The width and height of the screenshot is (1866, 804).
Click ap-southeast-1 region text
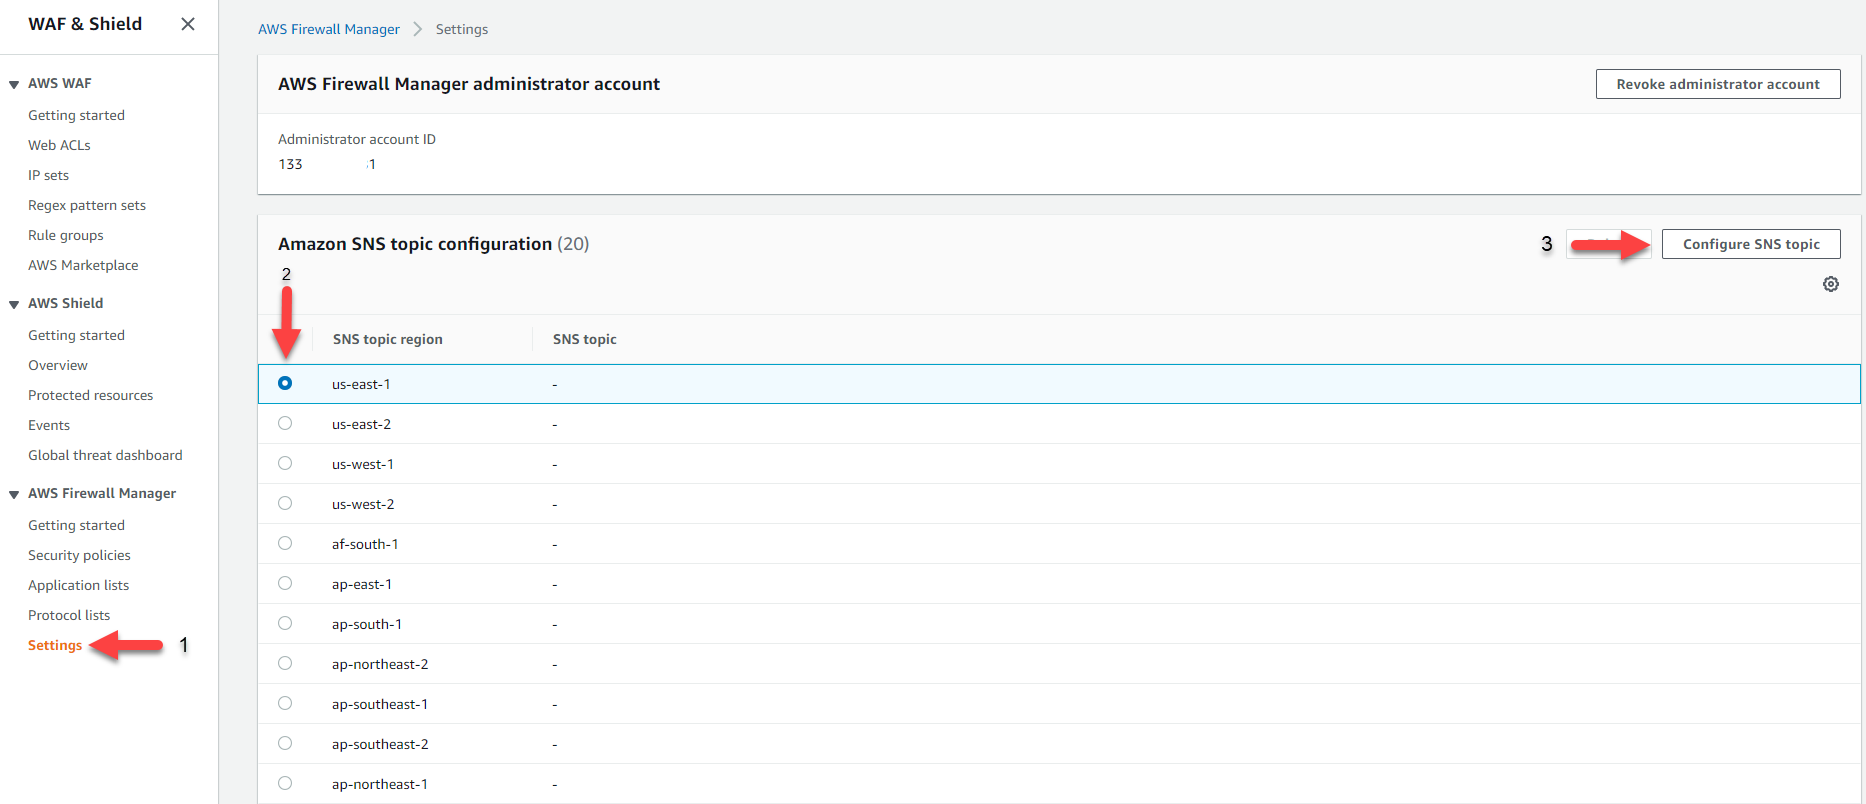(x=380, y=704)
